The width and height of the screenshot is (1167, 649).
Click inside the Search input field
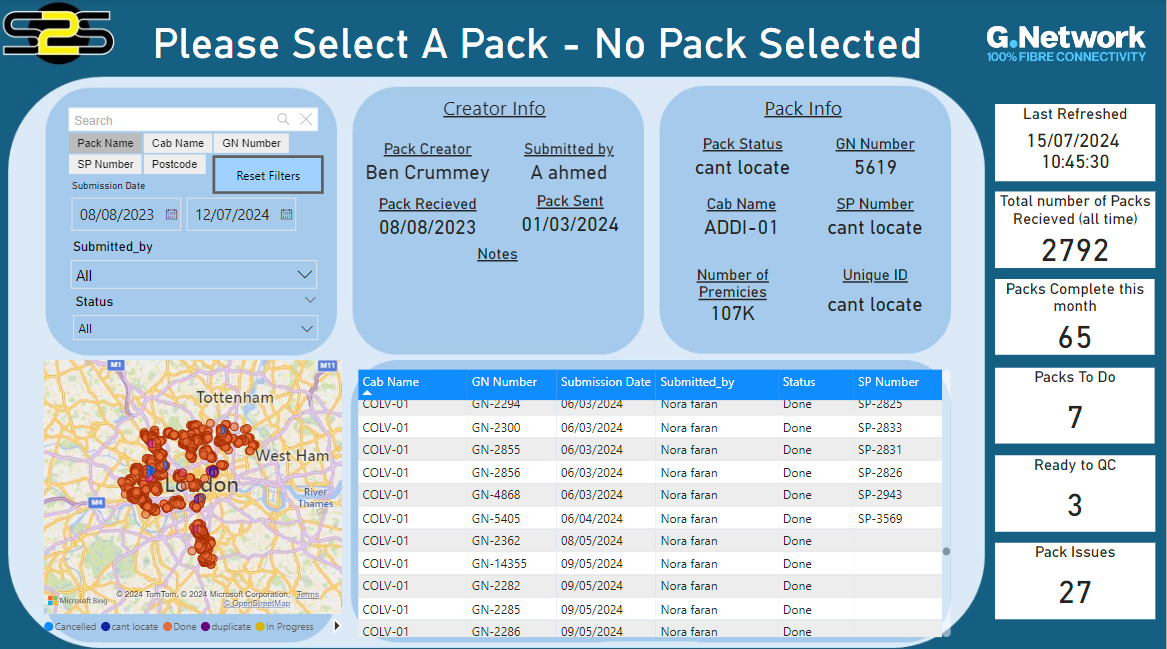pyautogui.click(x=170, y=120)
